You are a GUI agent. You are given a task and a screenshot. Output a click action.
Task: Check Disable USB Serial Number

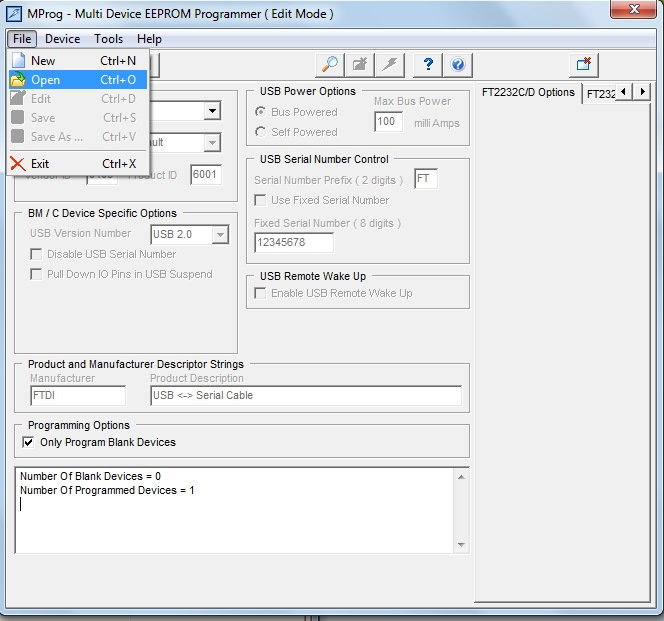[x=36, y=254]
